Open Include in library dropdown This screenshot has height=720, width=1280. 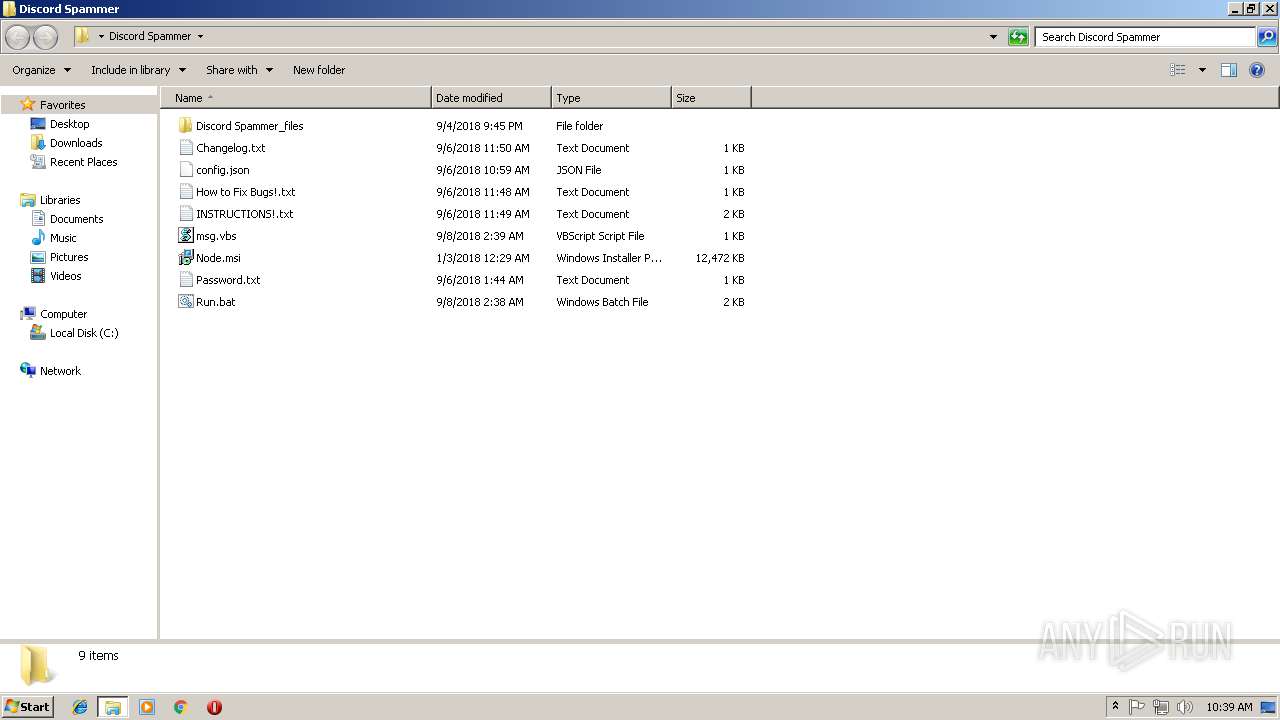click(x=138, y=70)
